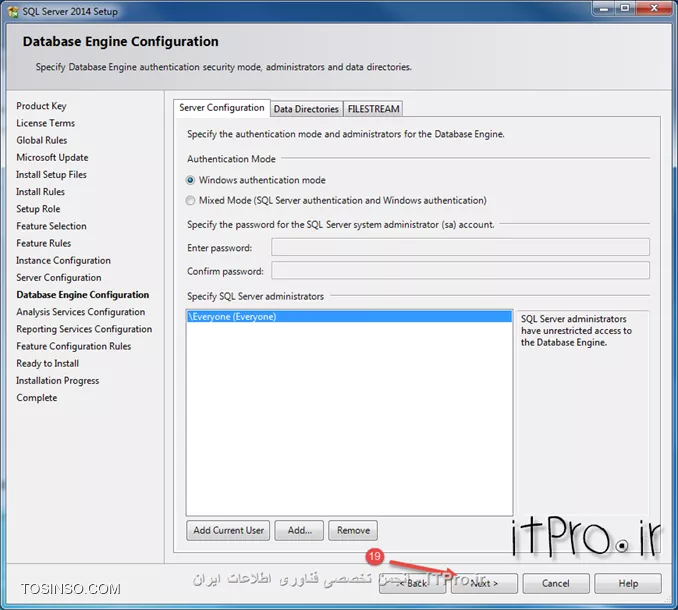
Task: Click the Complete step
Action: click(37, 398)
